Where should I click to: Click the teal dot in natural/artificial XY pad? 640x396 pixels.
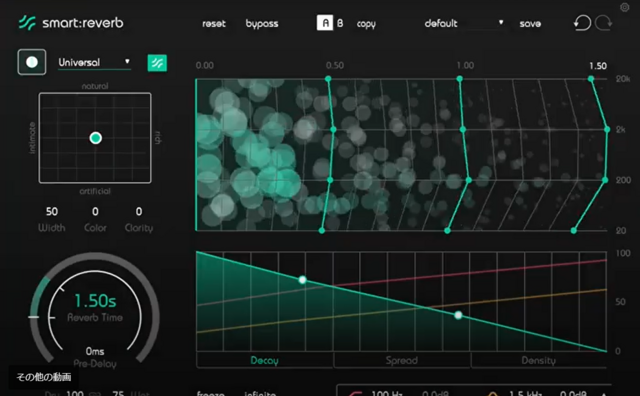point(96,138)
